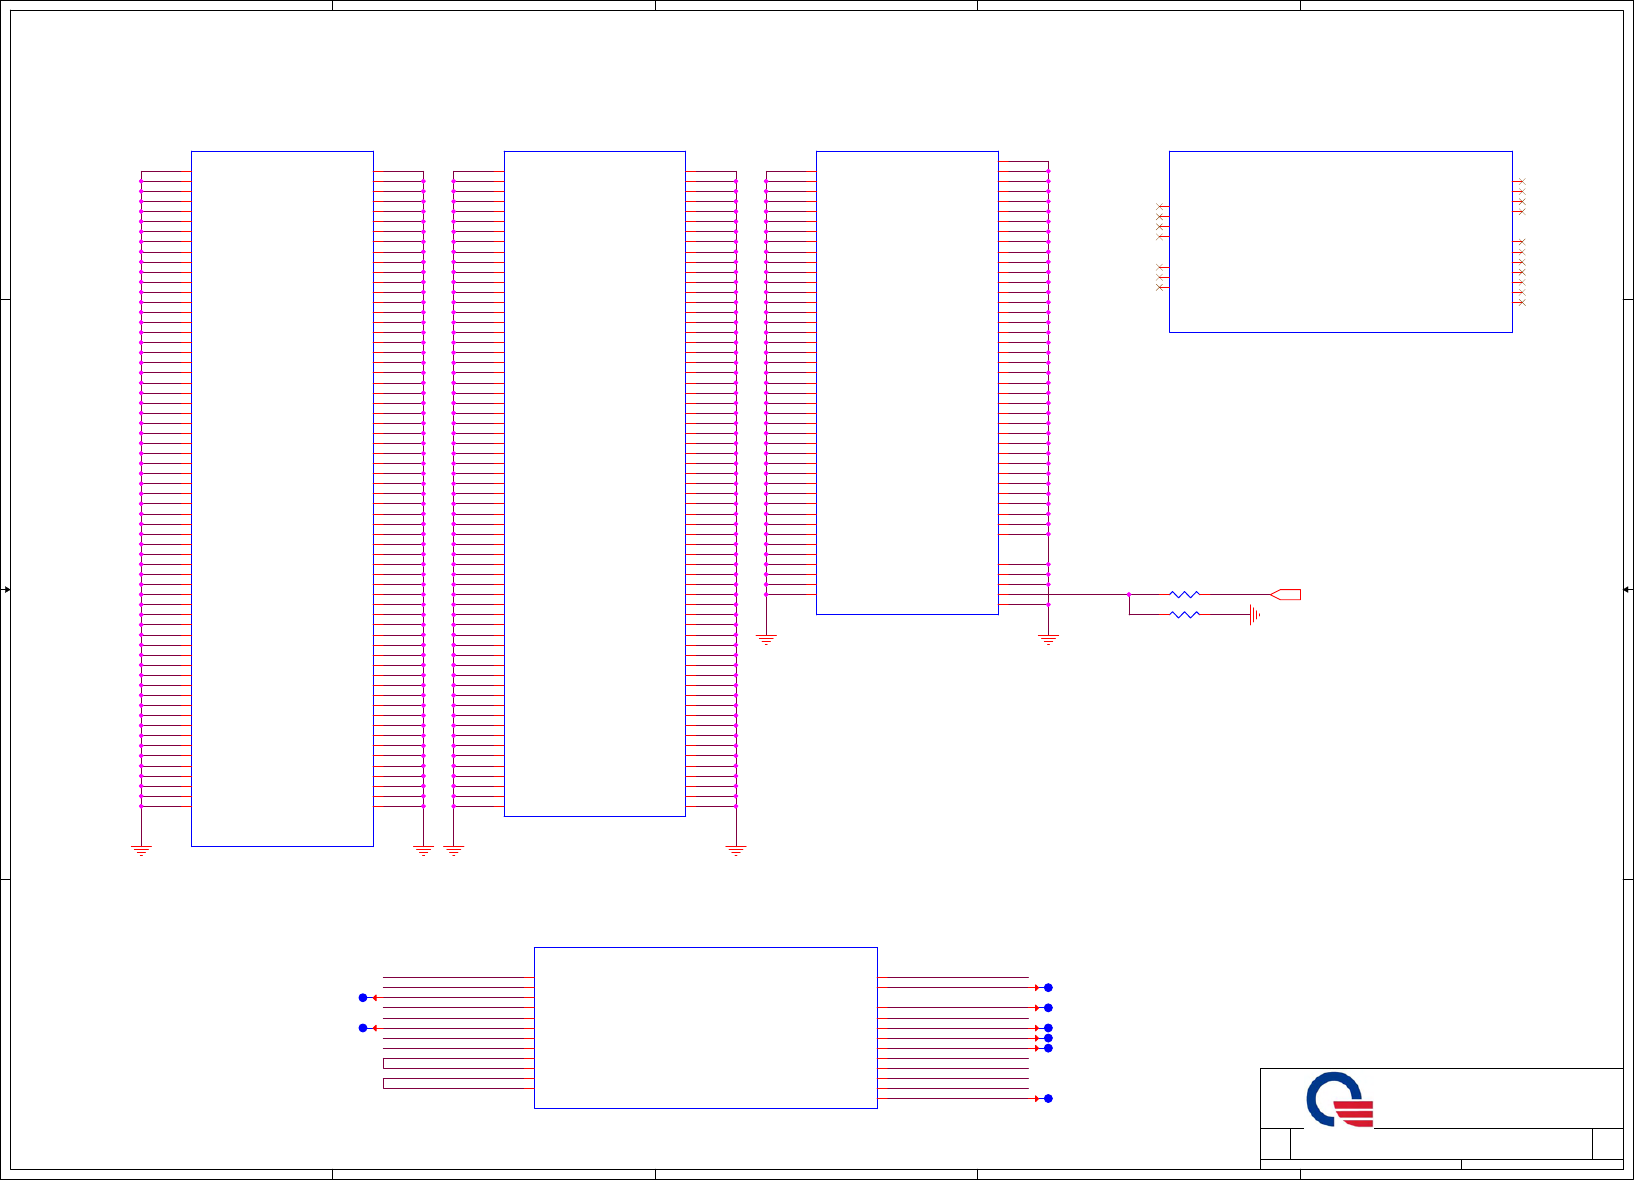Click the lowest blue test point right of the bottom component
This screenshot has width=1634, height=1180.
tap(1048, 1099)
